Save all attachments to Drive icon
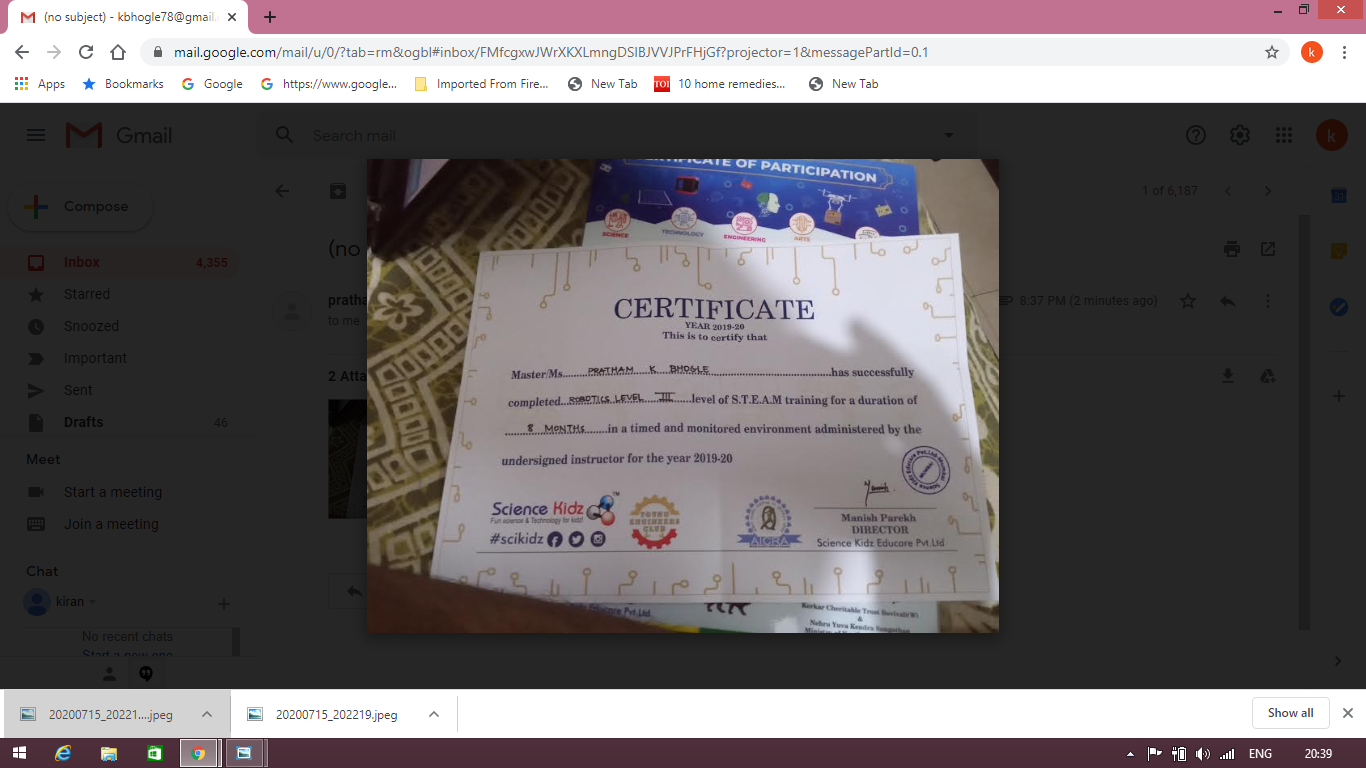The height and width of the screenshot is (768, 1366). [x=1268, y=376]
